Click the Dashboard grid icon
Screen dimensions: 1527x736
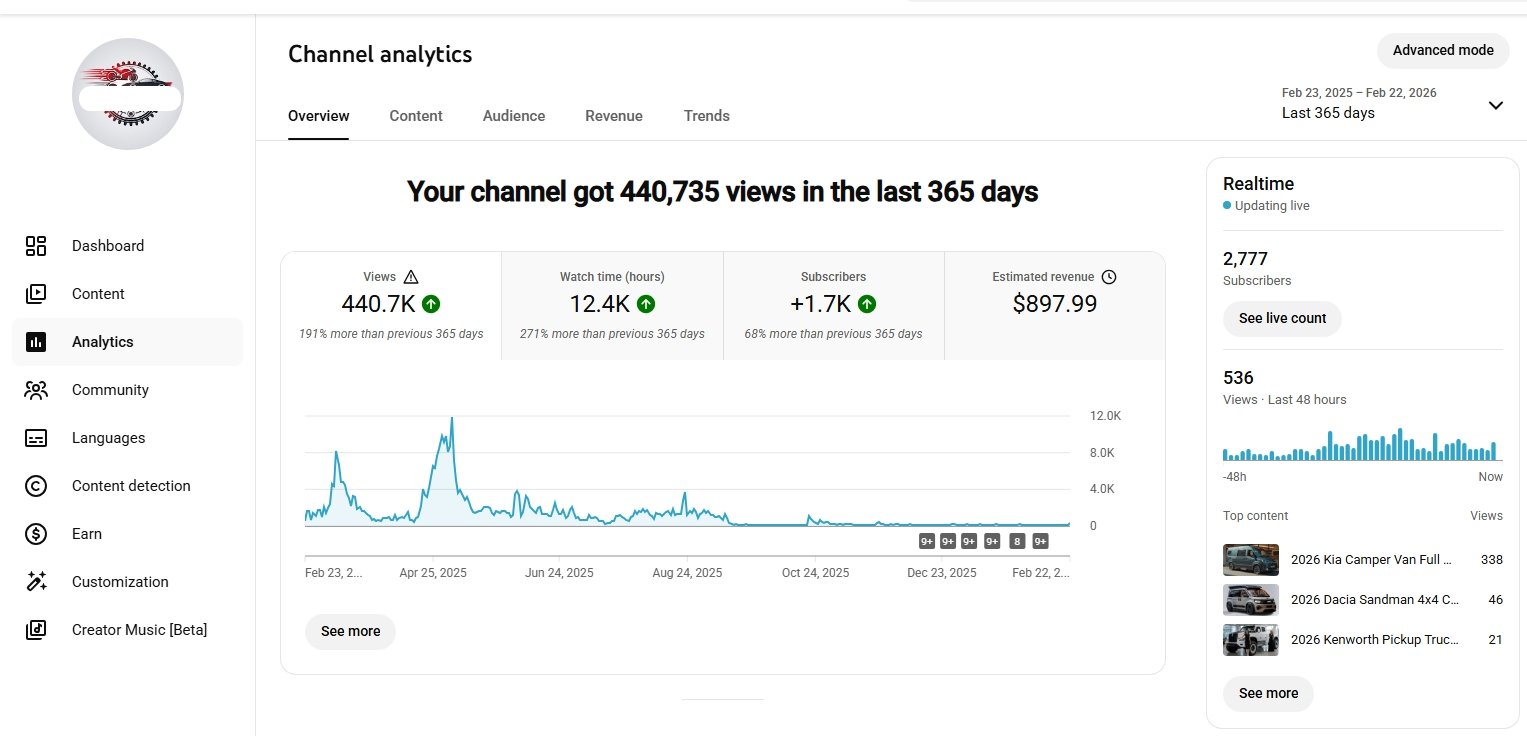point(36,246)
